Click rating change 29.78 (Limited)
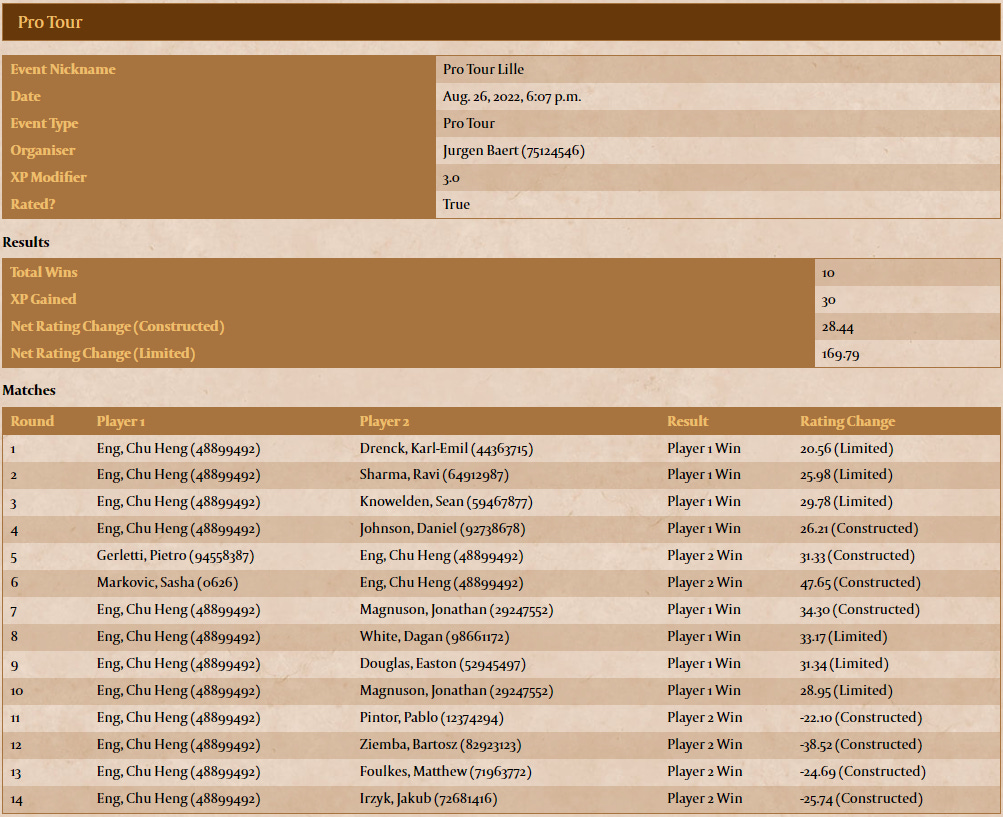The height and width of the screenshot is (817, 1003). [x=846, y=502]
